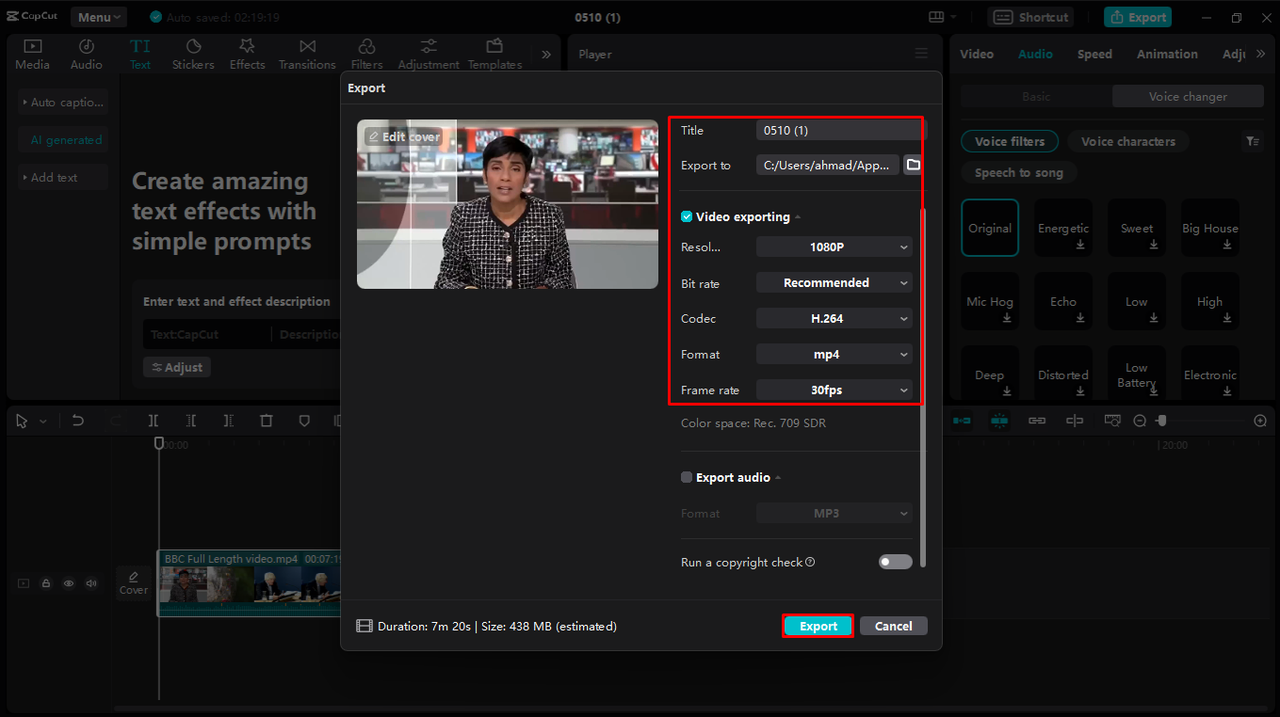
Task: Open the Bit rate dropdown showing Recommended
Action: [834, 283]
